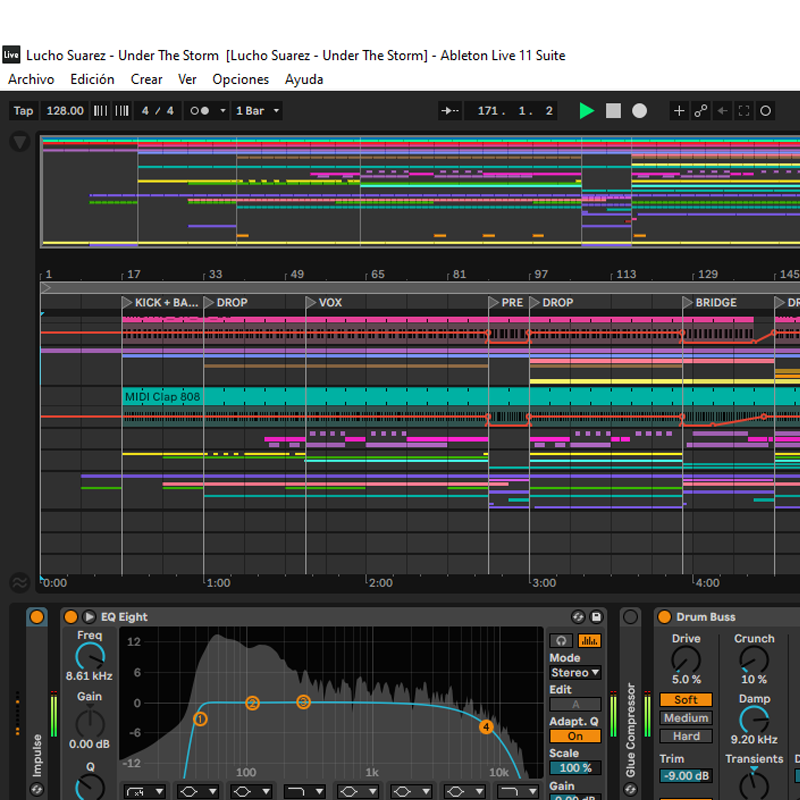Click the BRIDGE locator marker in timeline
800x800 pixels.
(x=714, y=302)
